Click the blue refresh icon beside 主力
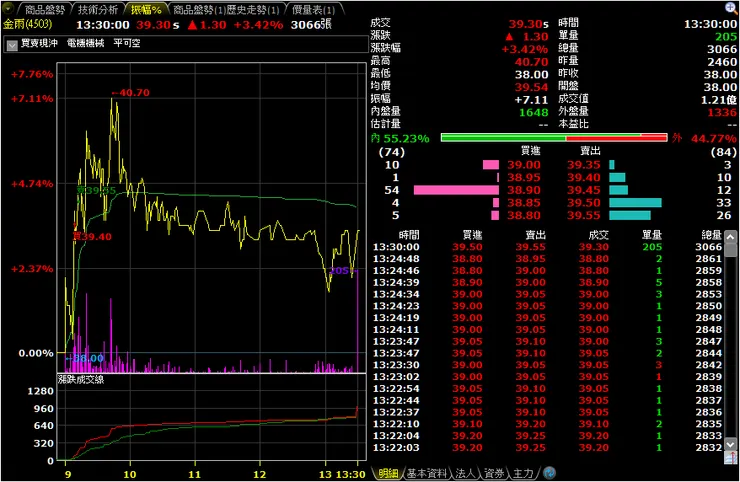 point(549,473)
